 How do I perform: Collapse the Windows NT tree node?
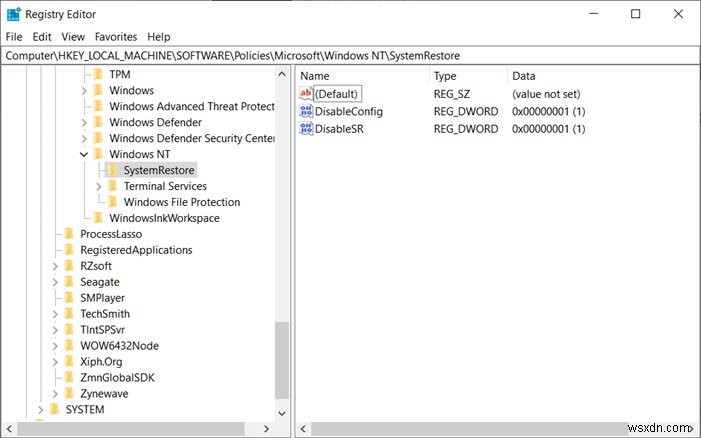tap(84, 154)
